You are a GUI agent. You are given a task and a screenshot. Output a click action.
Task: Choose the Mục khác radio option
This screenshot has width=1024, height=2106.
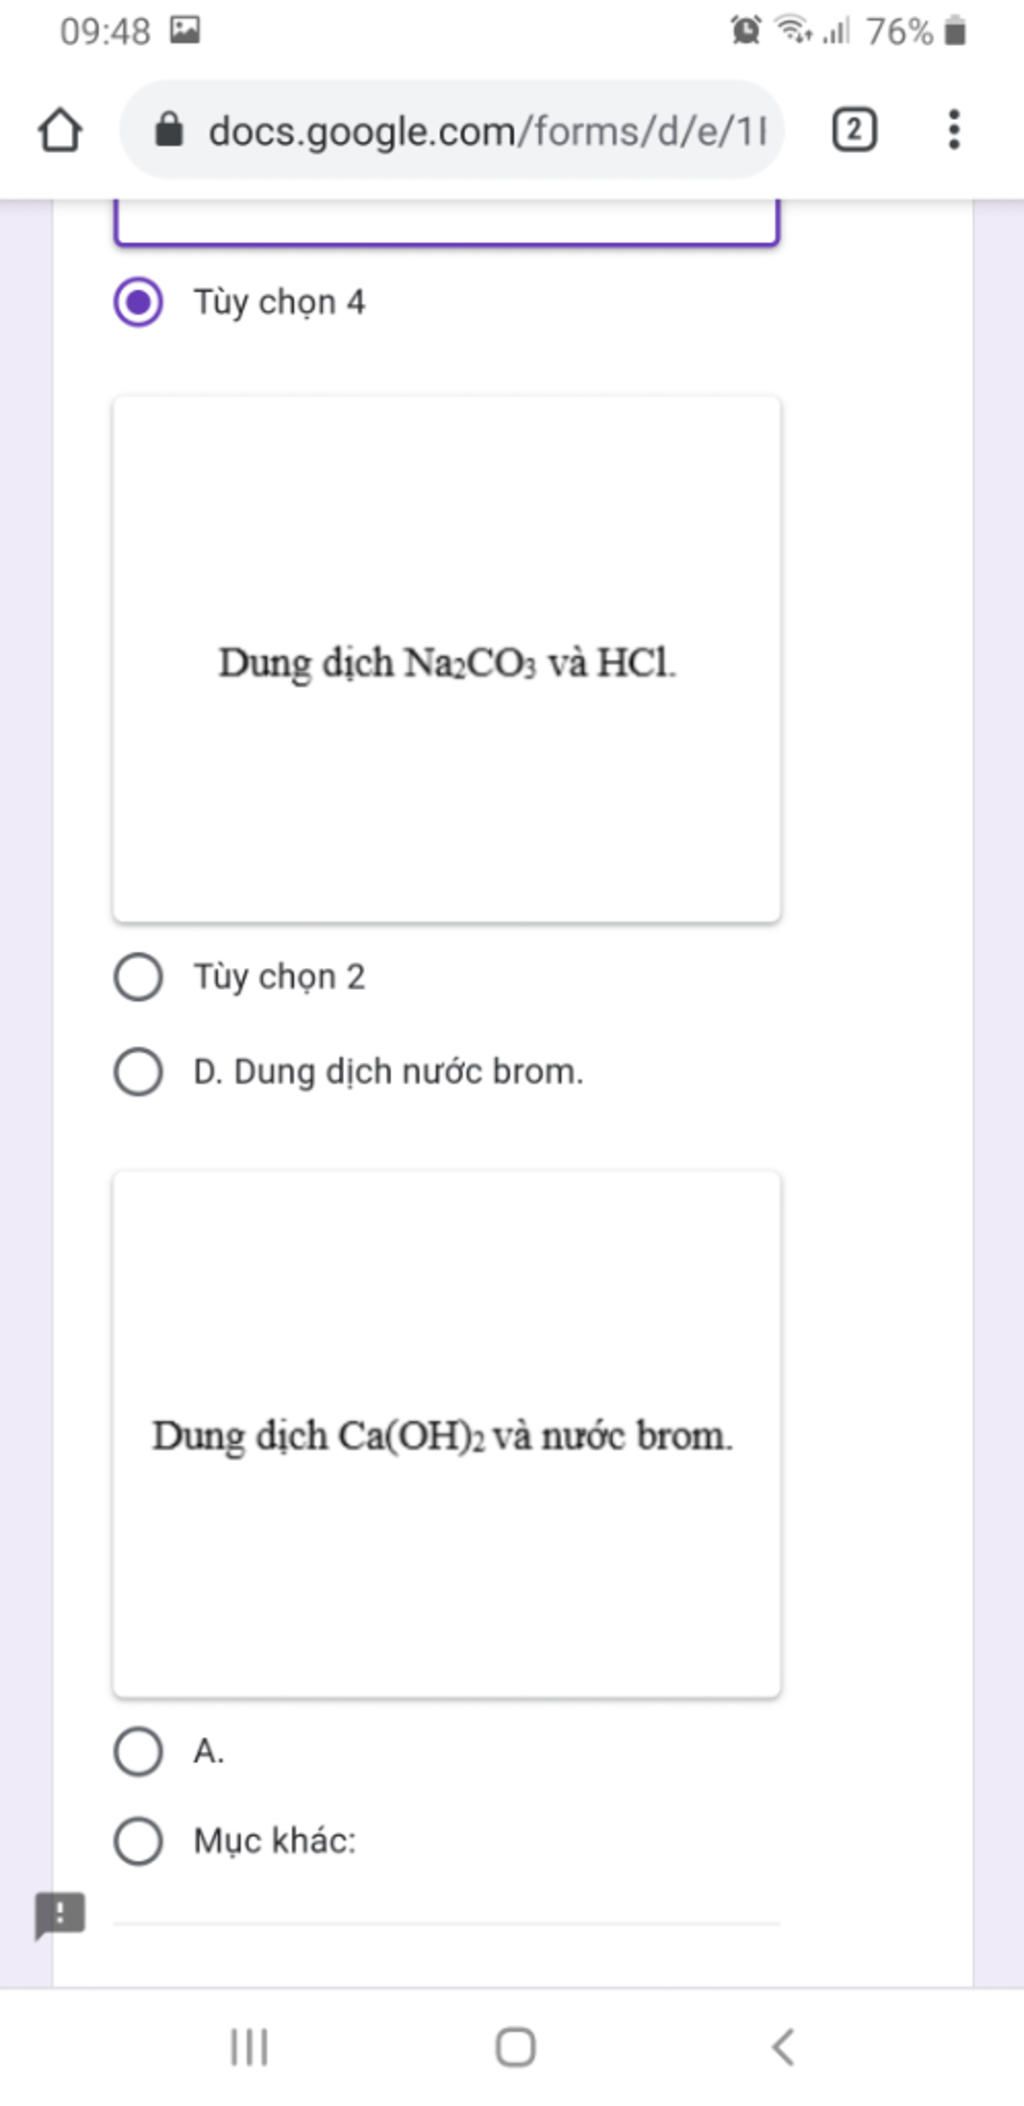click(138, 1841)
